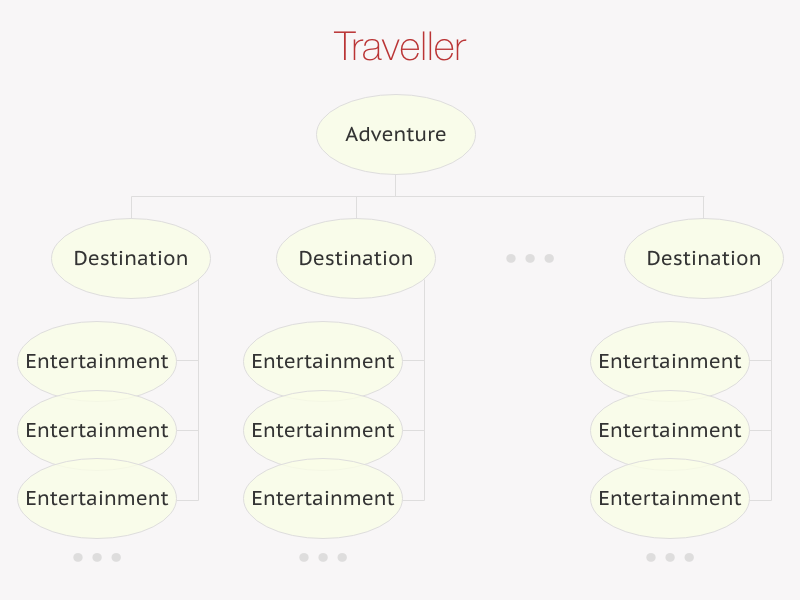Select the Adventure root node
Viewport: 800px width, 600px height.
(x=396, y=134)
